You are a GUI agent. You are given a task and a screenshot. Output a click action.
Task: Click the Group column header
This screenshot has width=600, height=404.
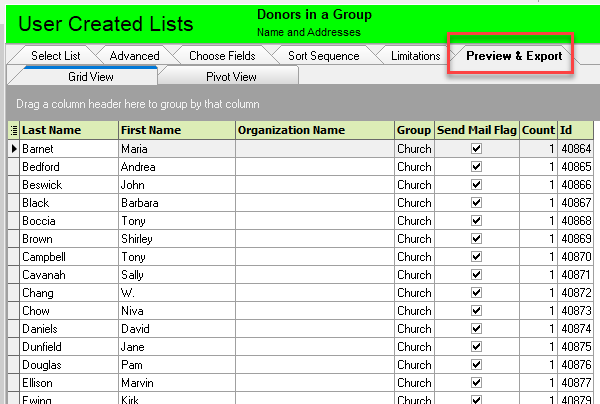coord(413,130)
